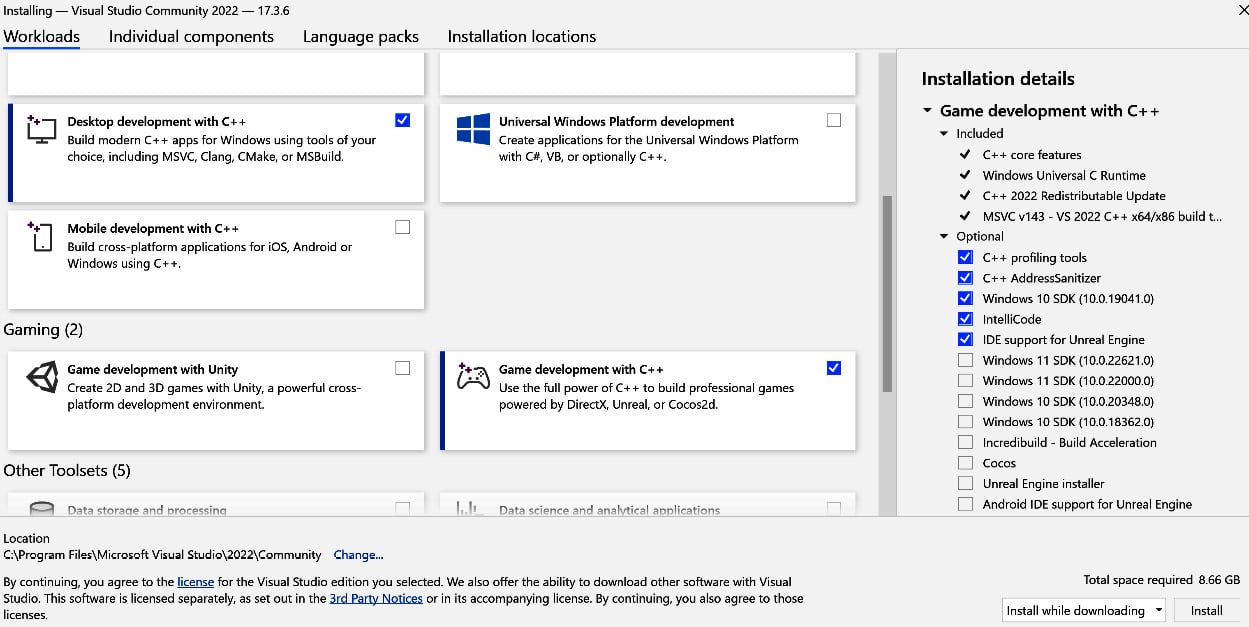Collapse the Game development with C++ details

tap(928, 111)
